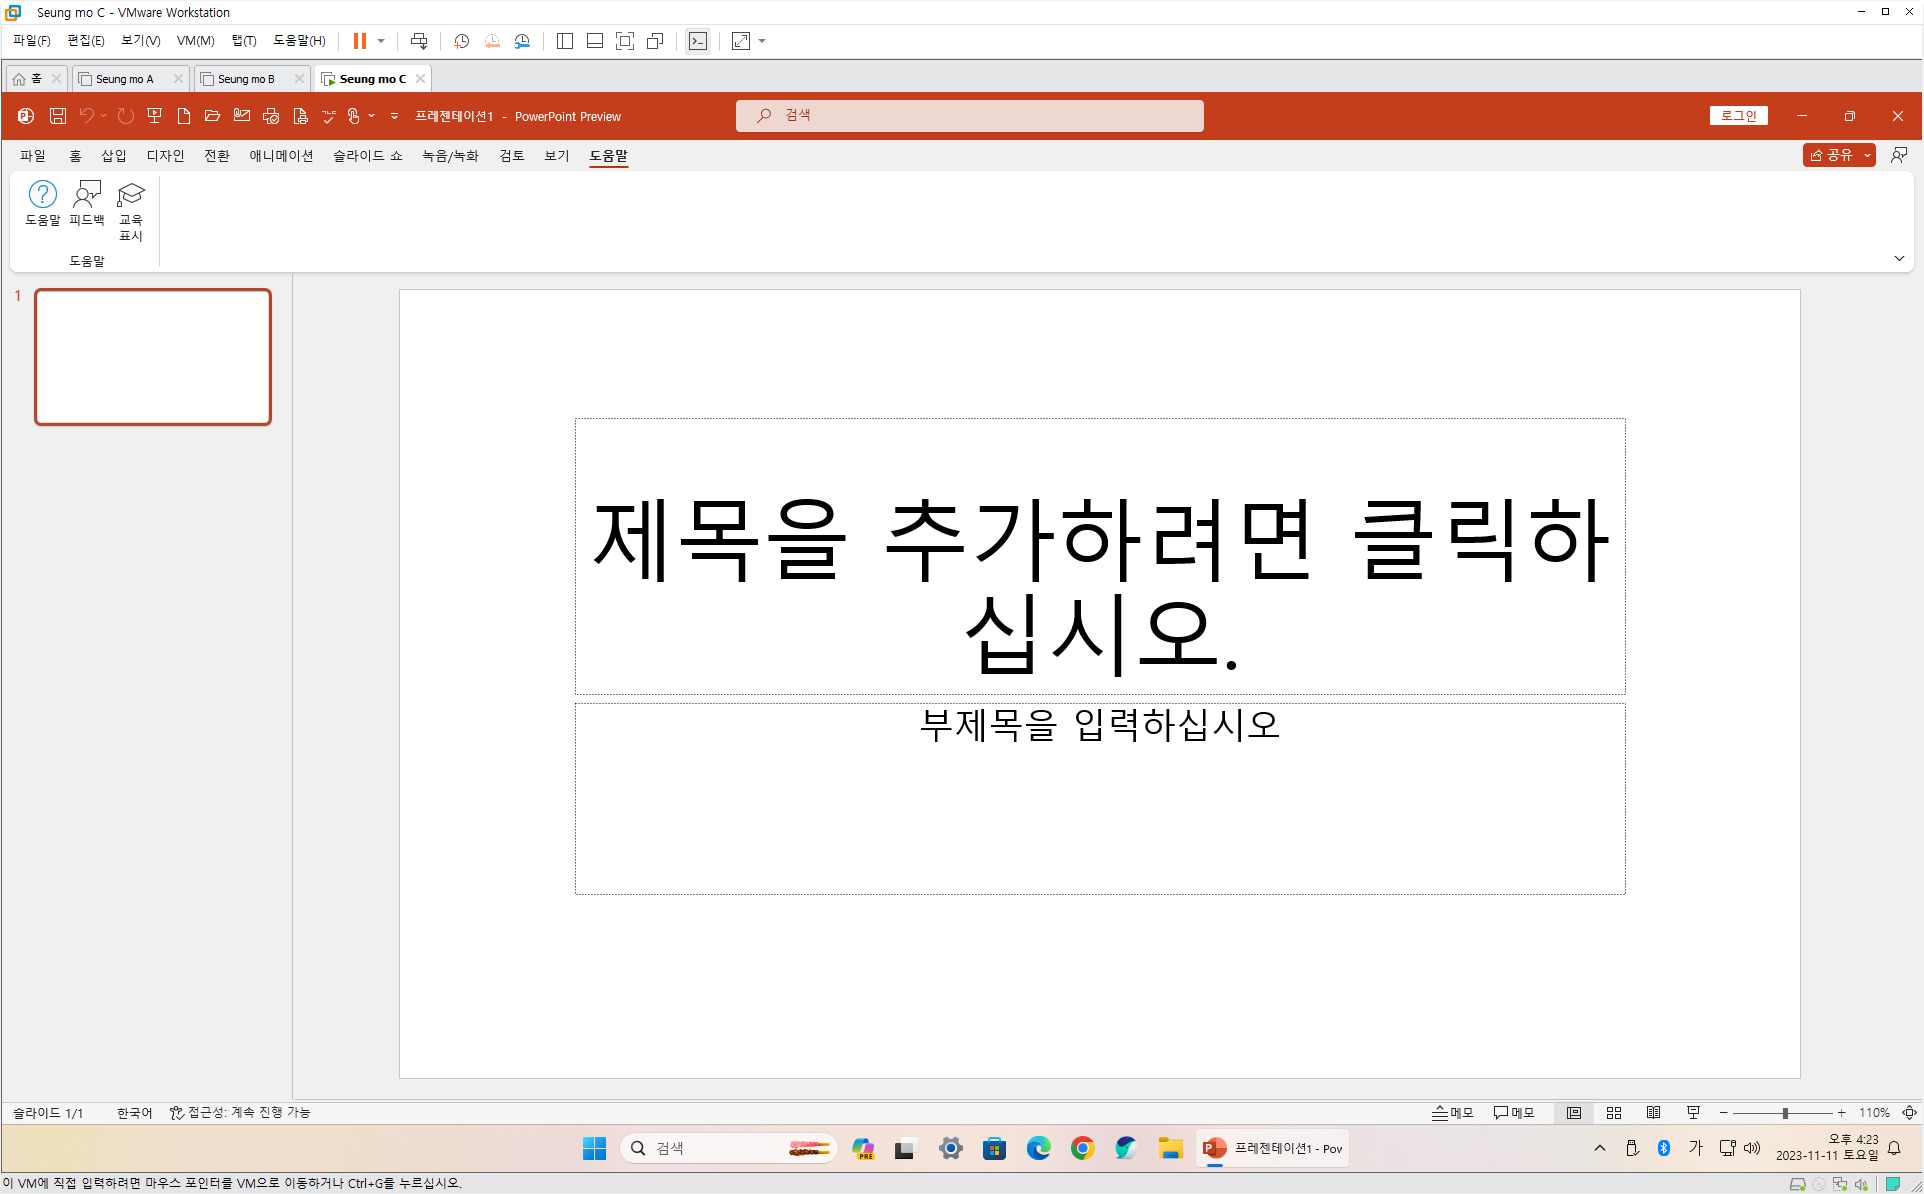Toggle the comments pane in status bar
The image size is (1924, 1194).
[1513, 1113]
